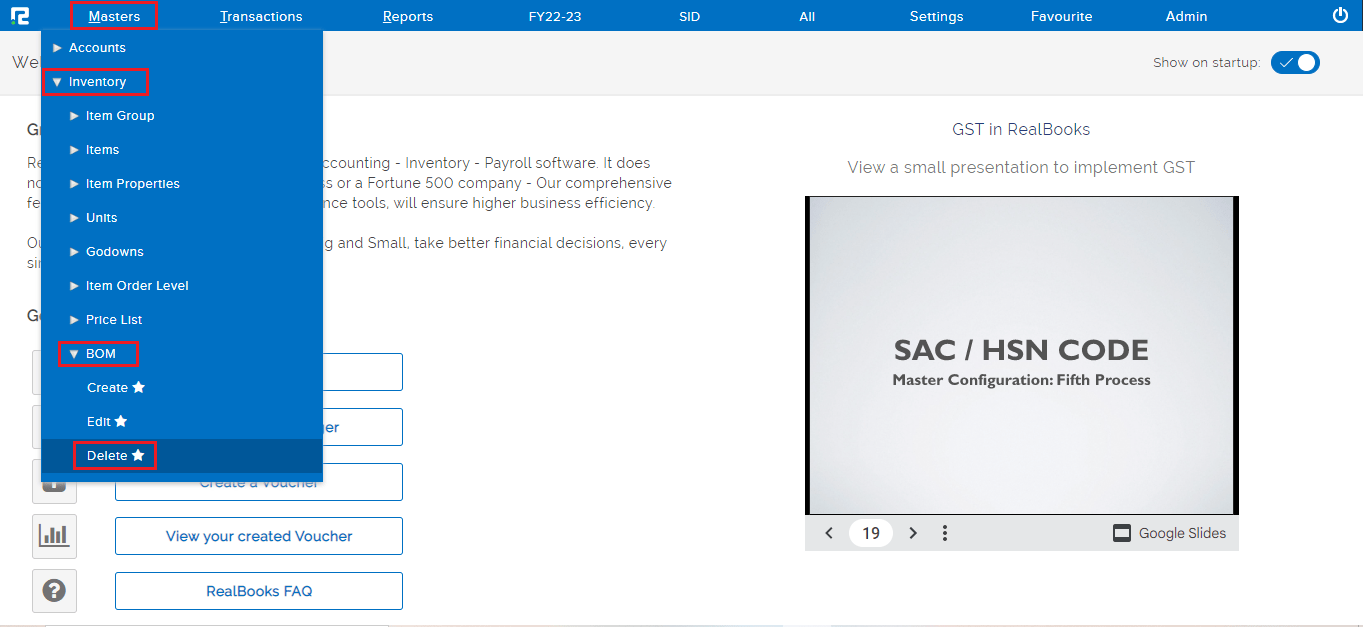Click the question mark FAQ icon

tap(54, 591)
